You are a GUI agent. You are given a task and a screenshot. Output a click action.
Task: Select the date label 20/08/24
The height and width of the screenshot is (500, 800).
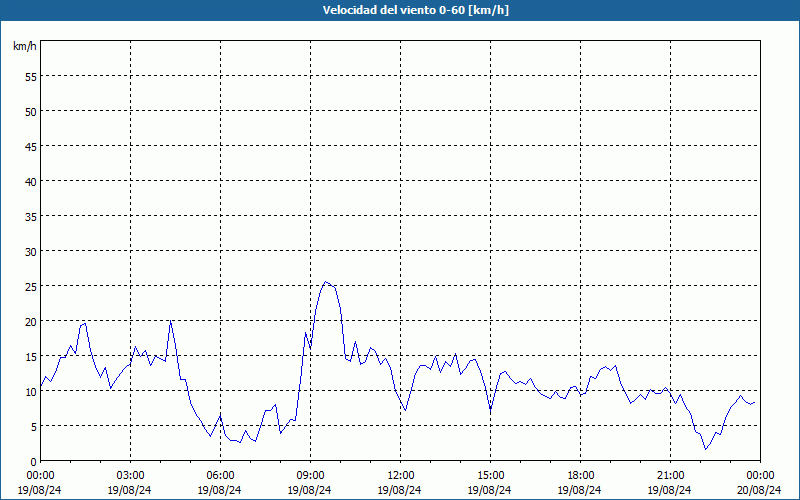[759, 490]
